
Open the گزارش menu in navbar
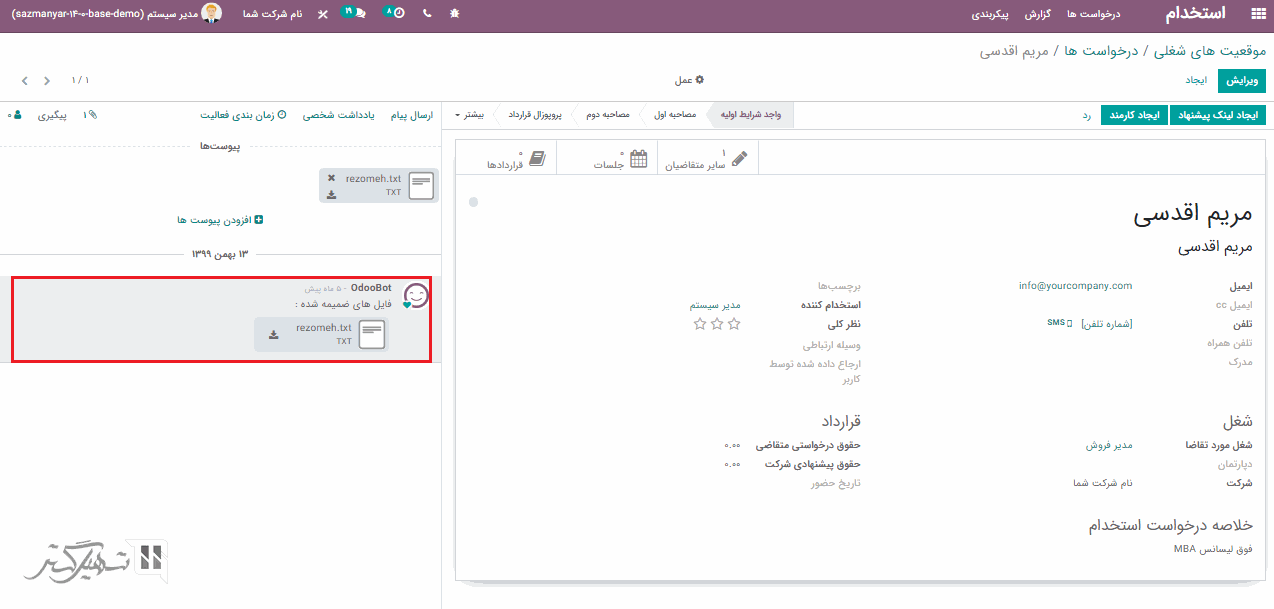1043,14
